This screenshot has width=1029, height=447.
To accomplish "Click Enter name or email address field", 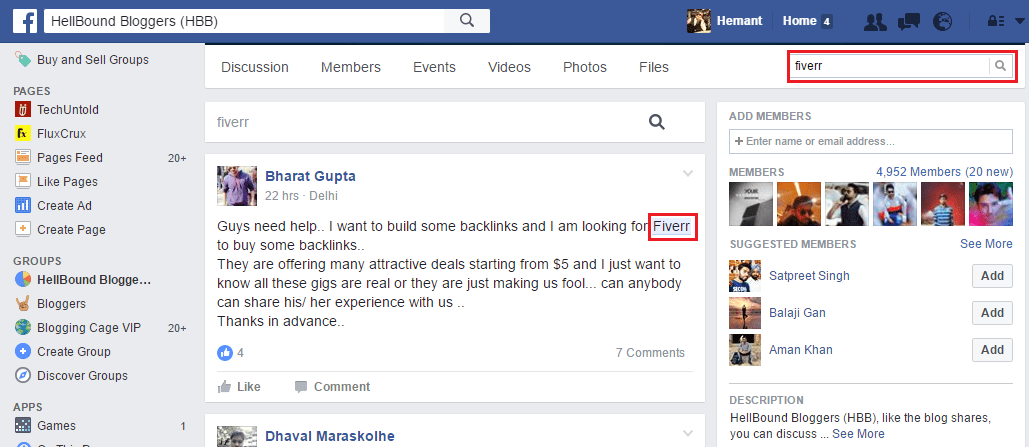I will (870, 141).
